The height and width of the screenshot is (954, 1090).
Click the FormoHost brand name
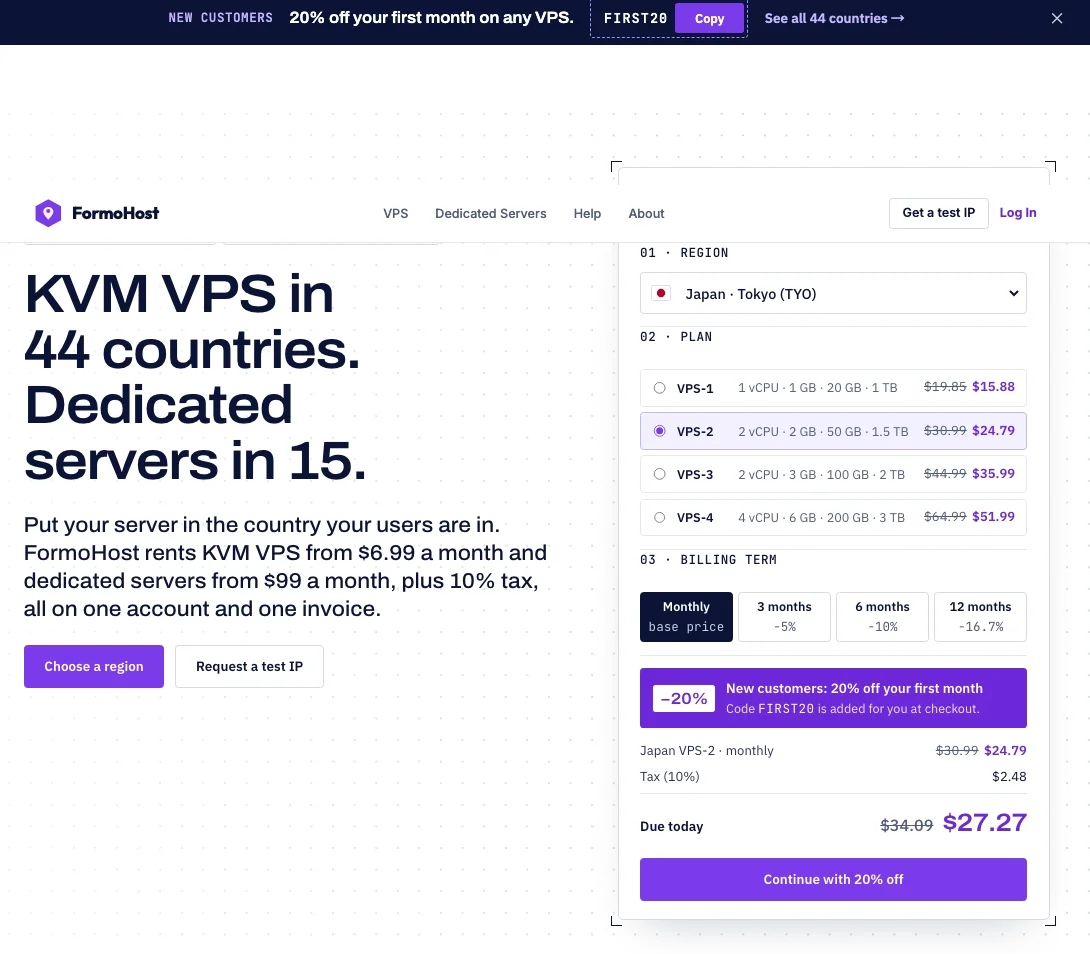(115, 213)
